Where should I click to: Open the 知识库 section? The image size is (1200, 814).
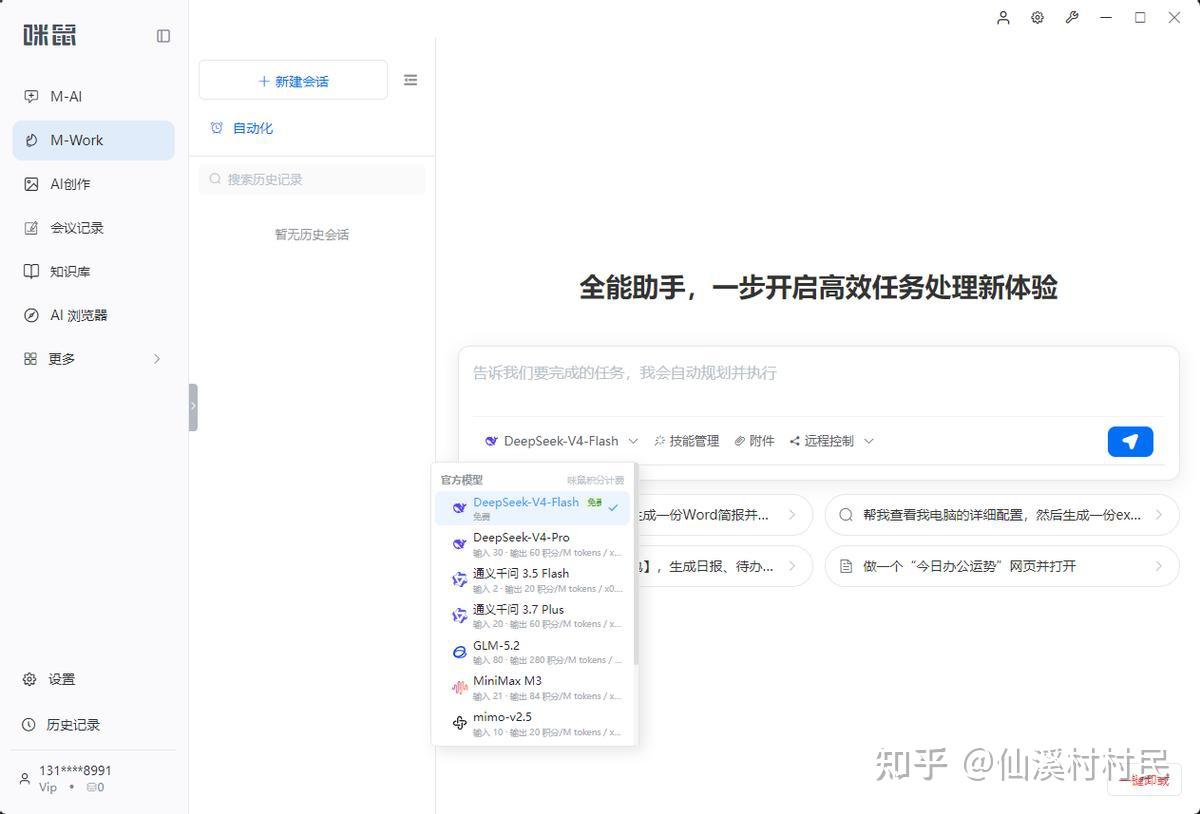tap(93, 271)
